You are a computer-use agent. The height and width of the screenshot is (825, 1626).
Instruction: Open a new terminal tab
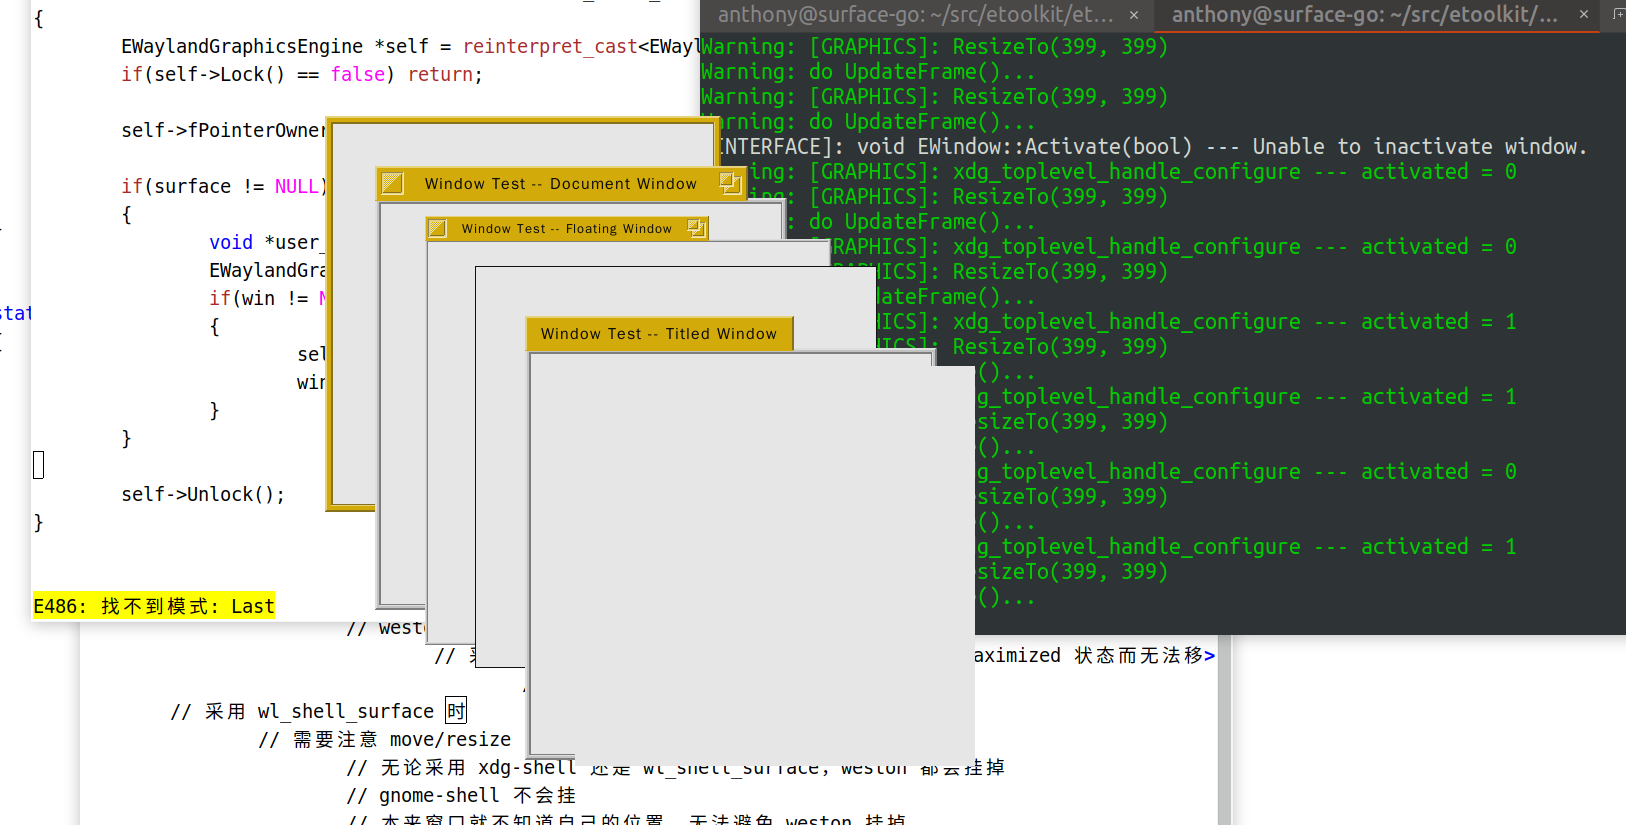1617,14
